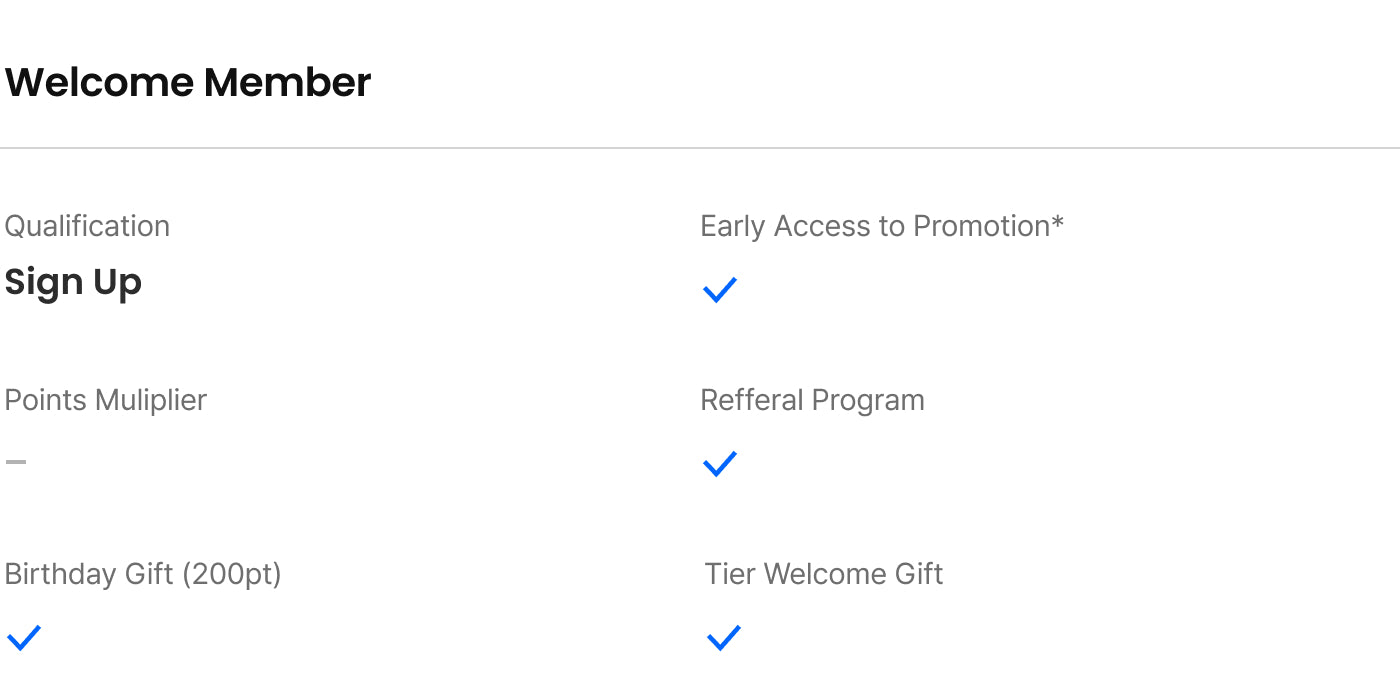Viewport: 1400px width, 700px height.
Task: Click the Points Muliplier label
Action: click(105, 400)
